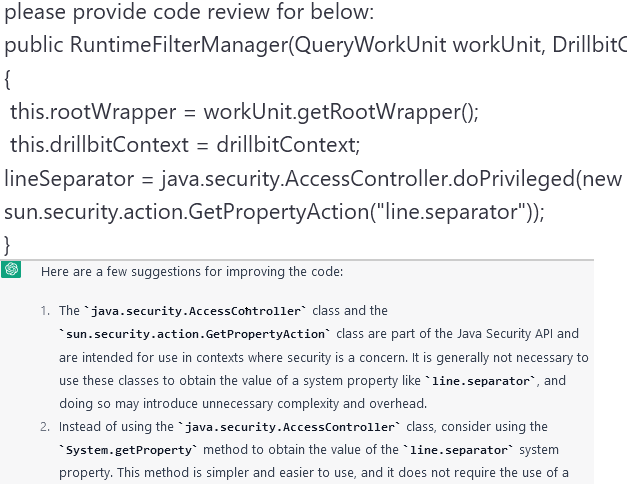This screenshot has width=627, height=484.
Task: Click "Here are a few suggestions" intro text
Action: pyautogui.click(x=190, y=272)
